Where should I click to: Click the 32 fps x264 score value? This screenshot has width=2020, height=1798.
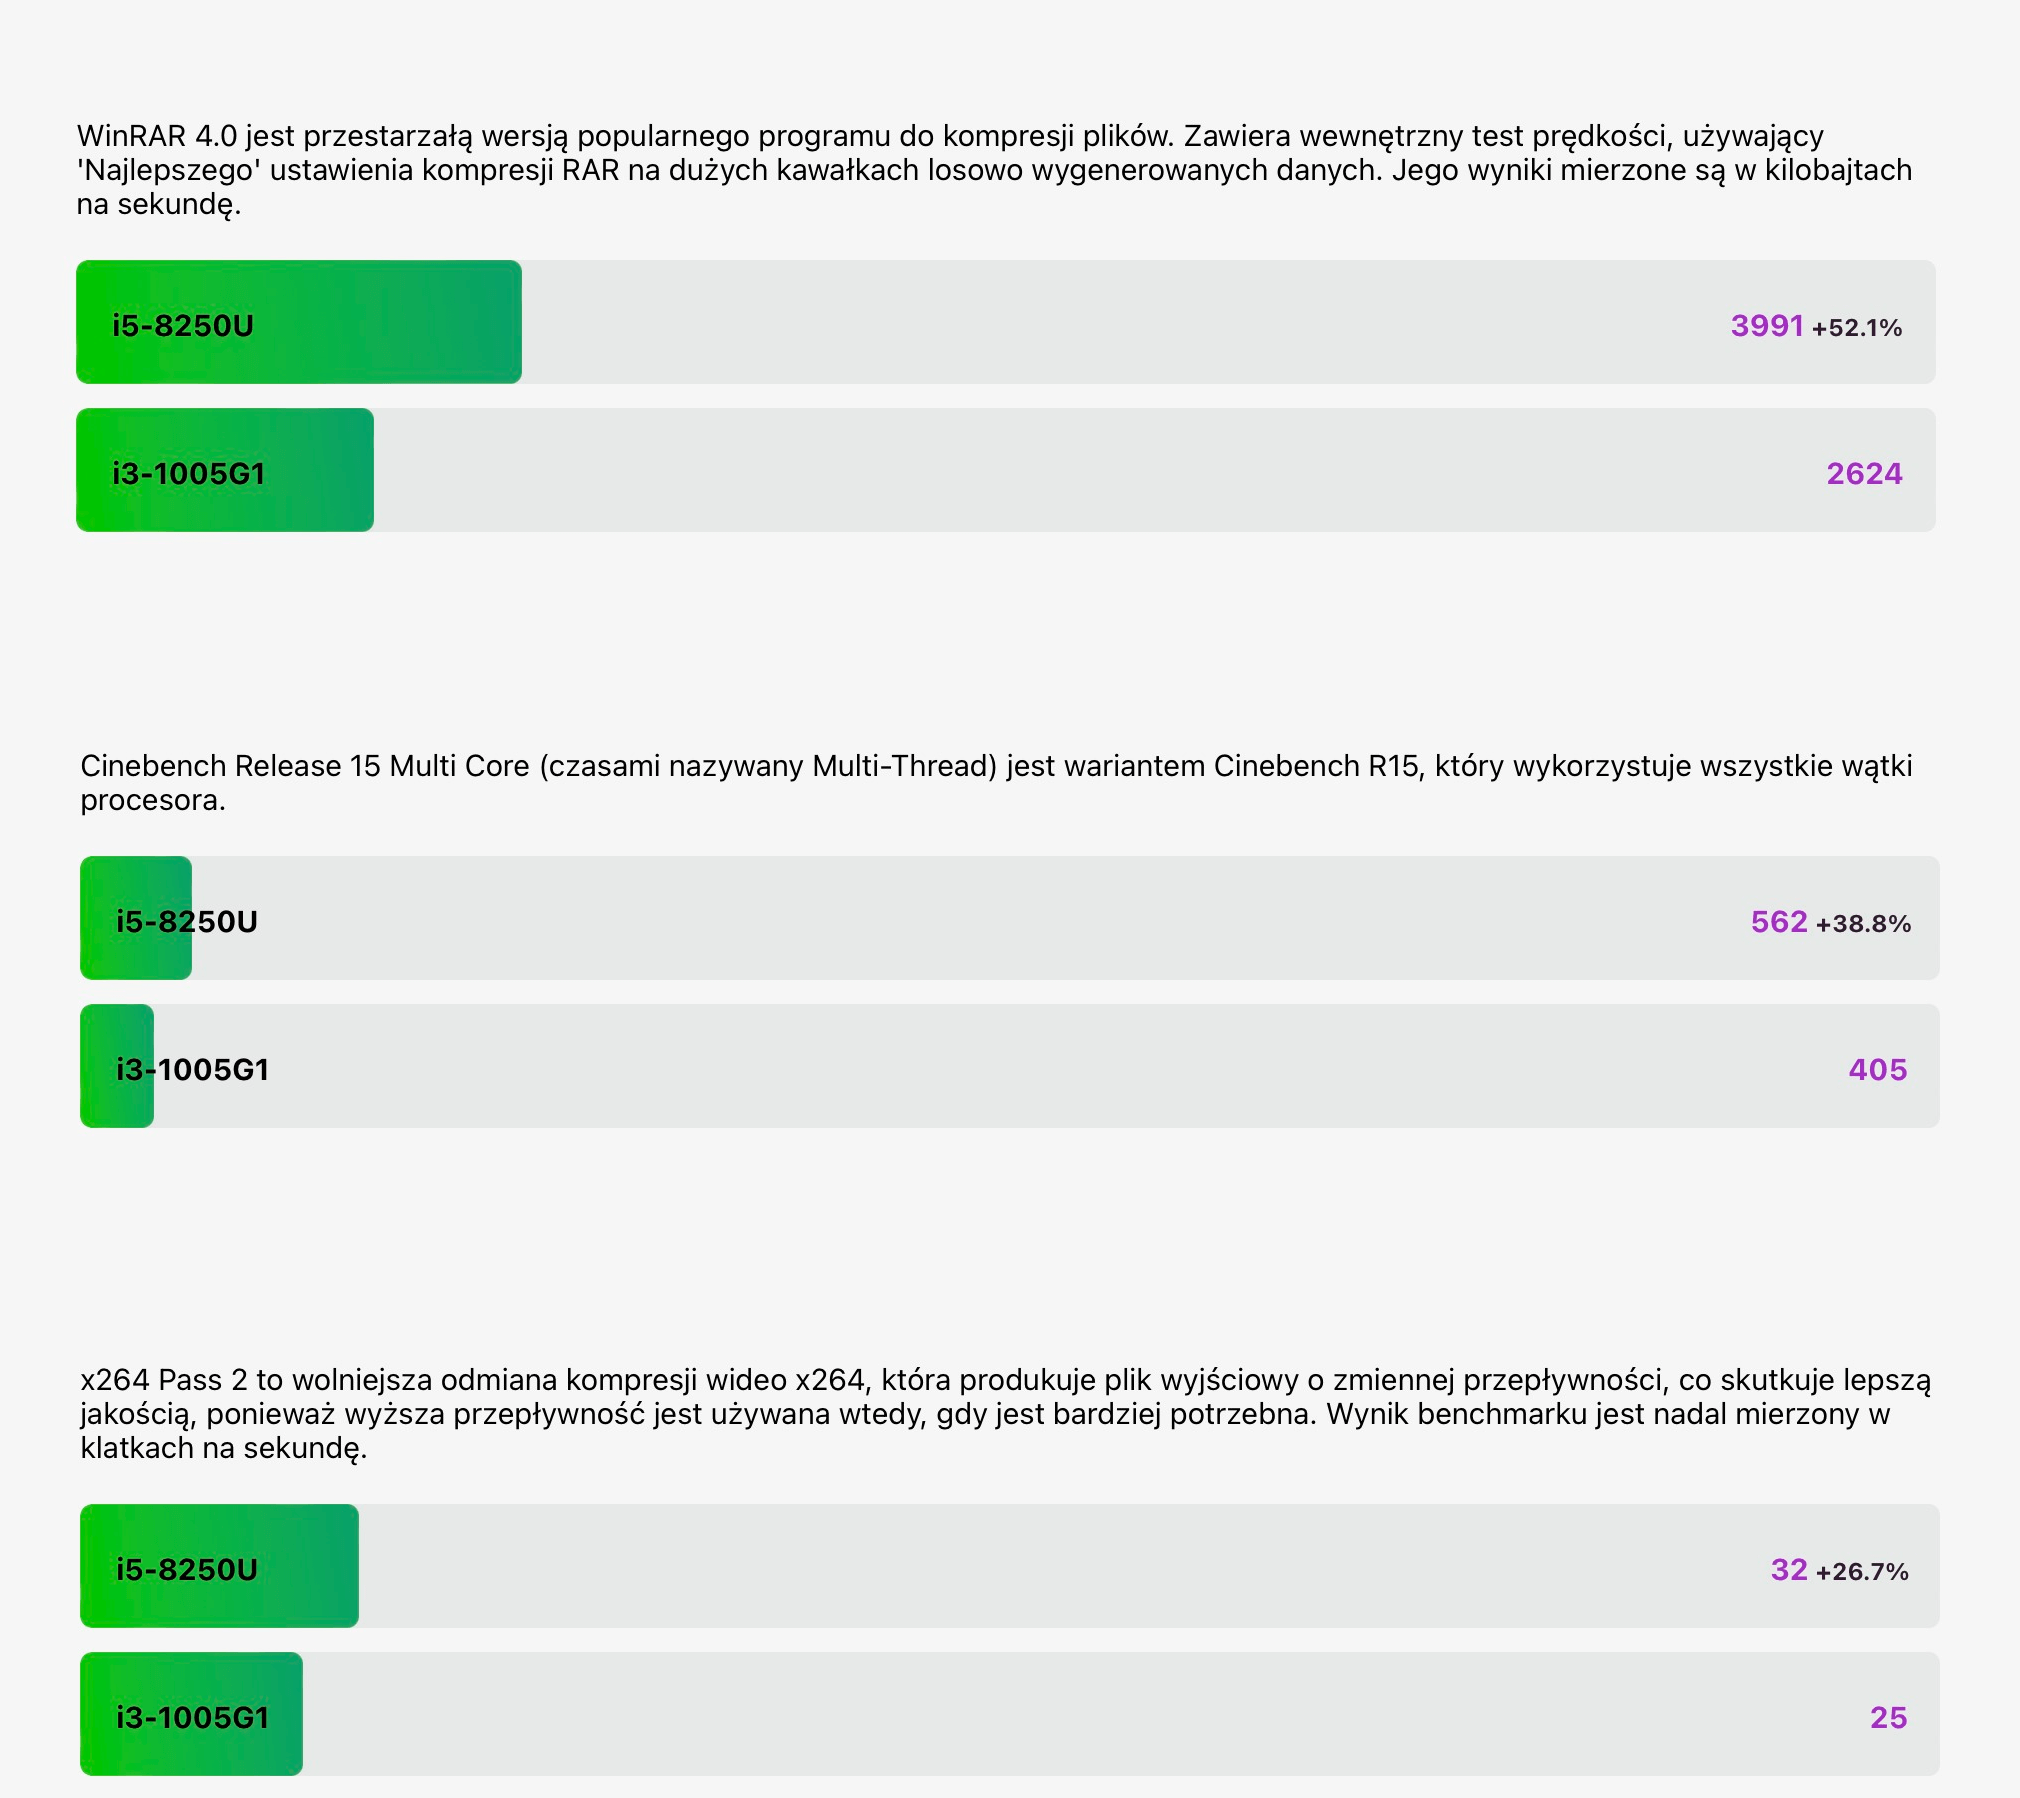tap(1788, 1570)
